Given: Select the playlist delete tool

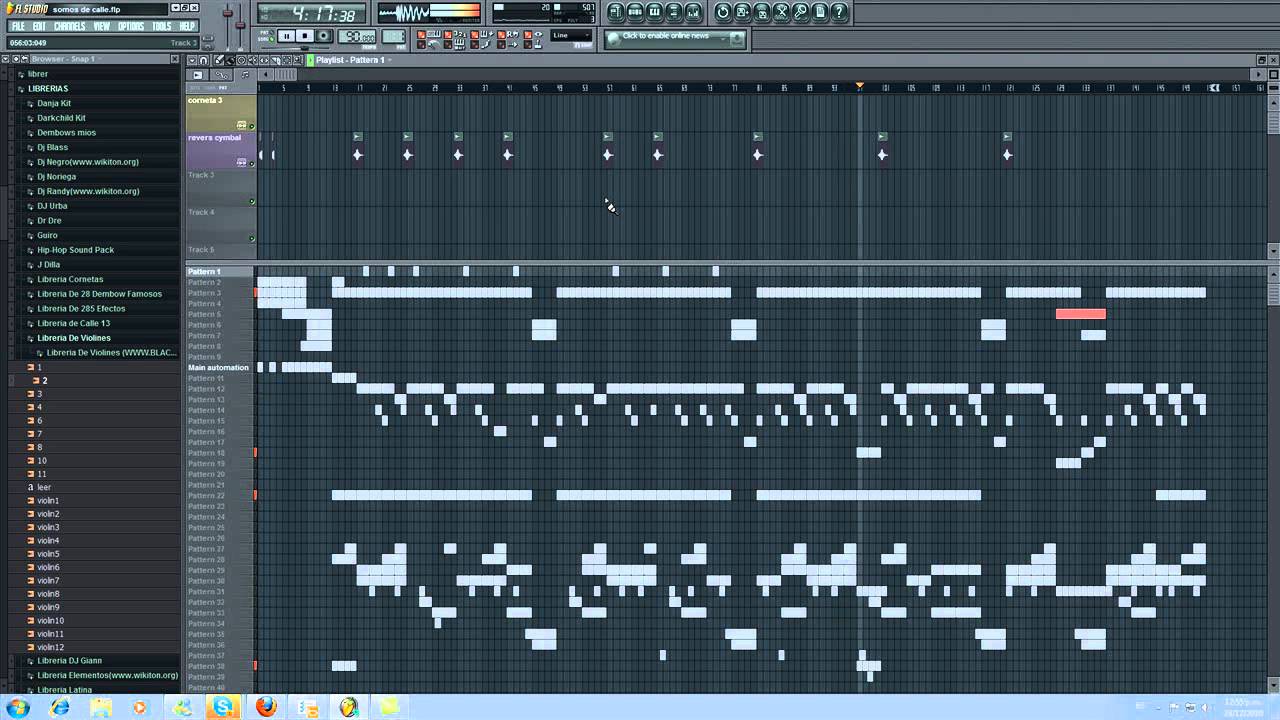Looking at the screenshot, I should 242,60.
